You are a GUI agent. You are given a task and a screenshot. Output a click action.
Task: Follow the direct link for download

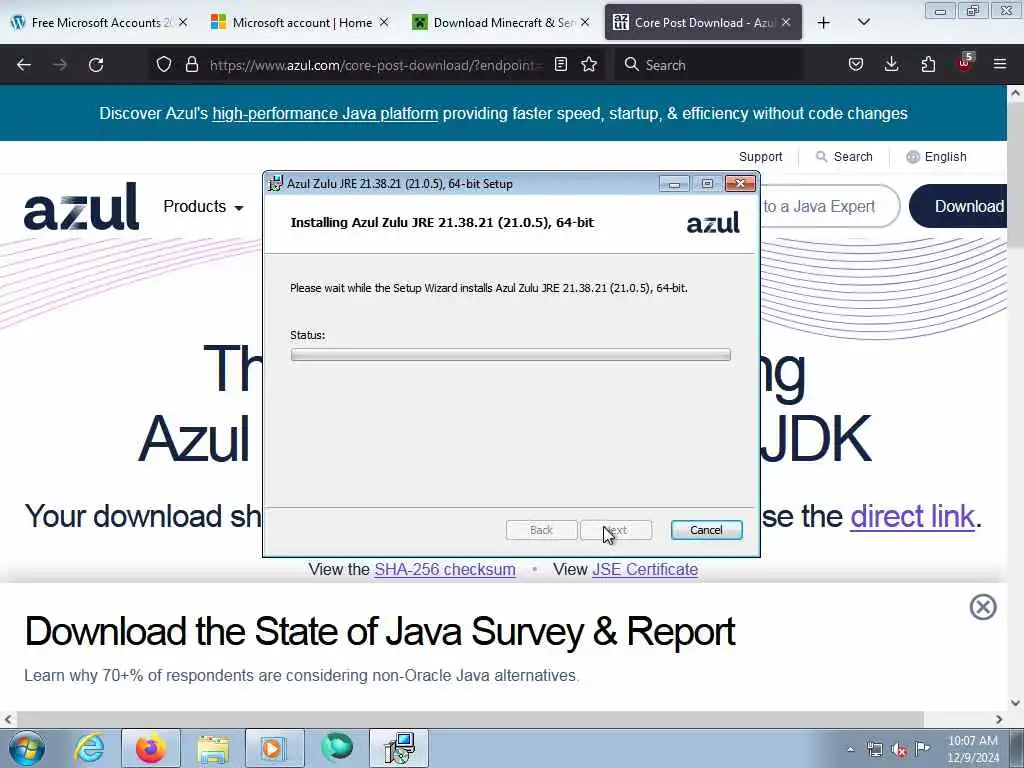tap(912, 517)
